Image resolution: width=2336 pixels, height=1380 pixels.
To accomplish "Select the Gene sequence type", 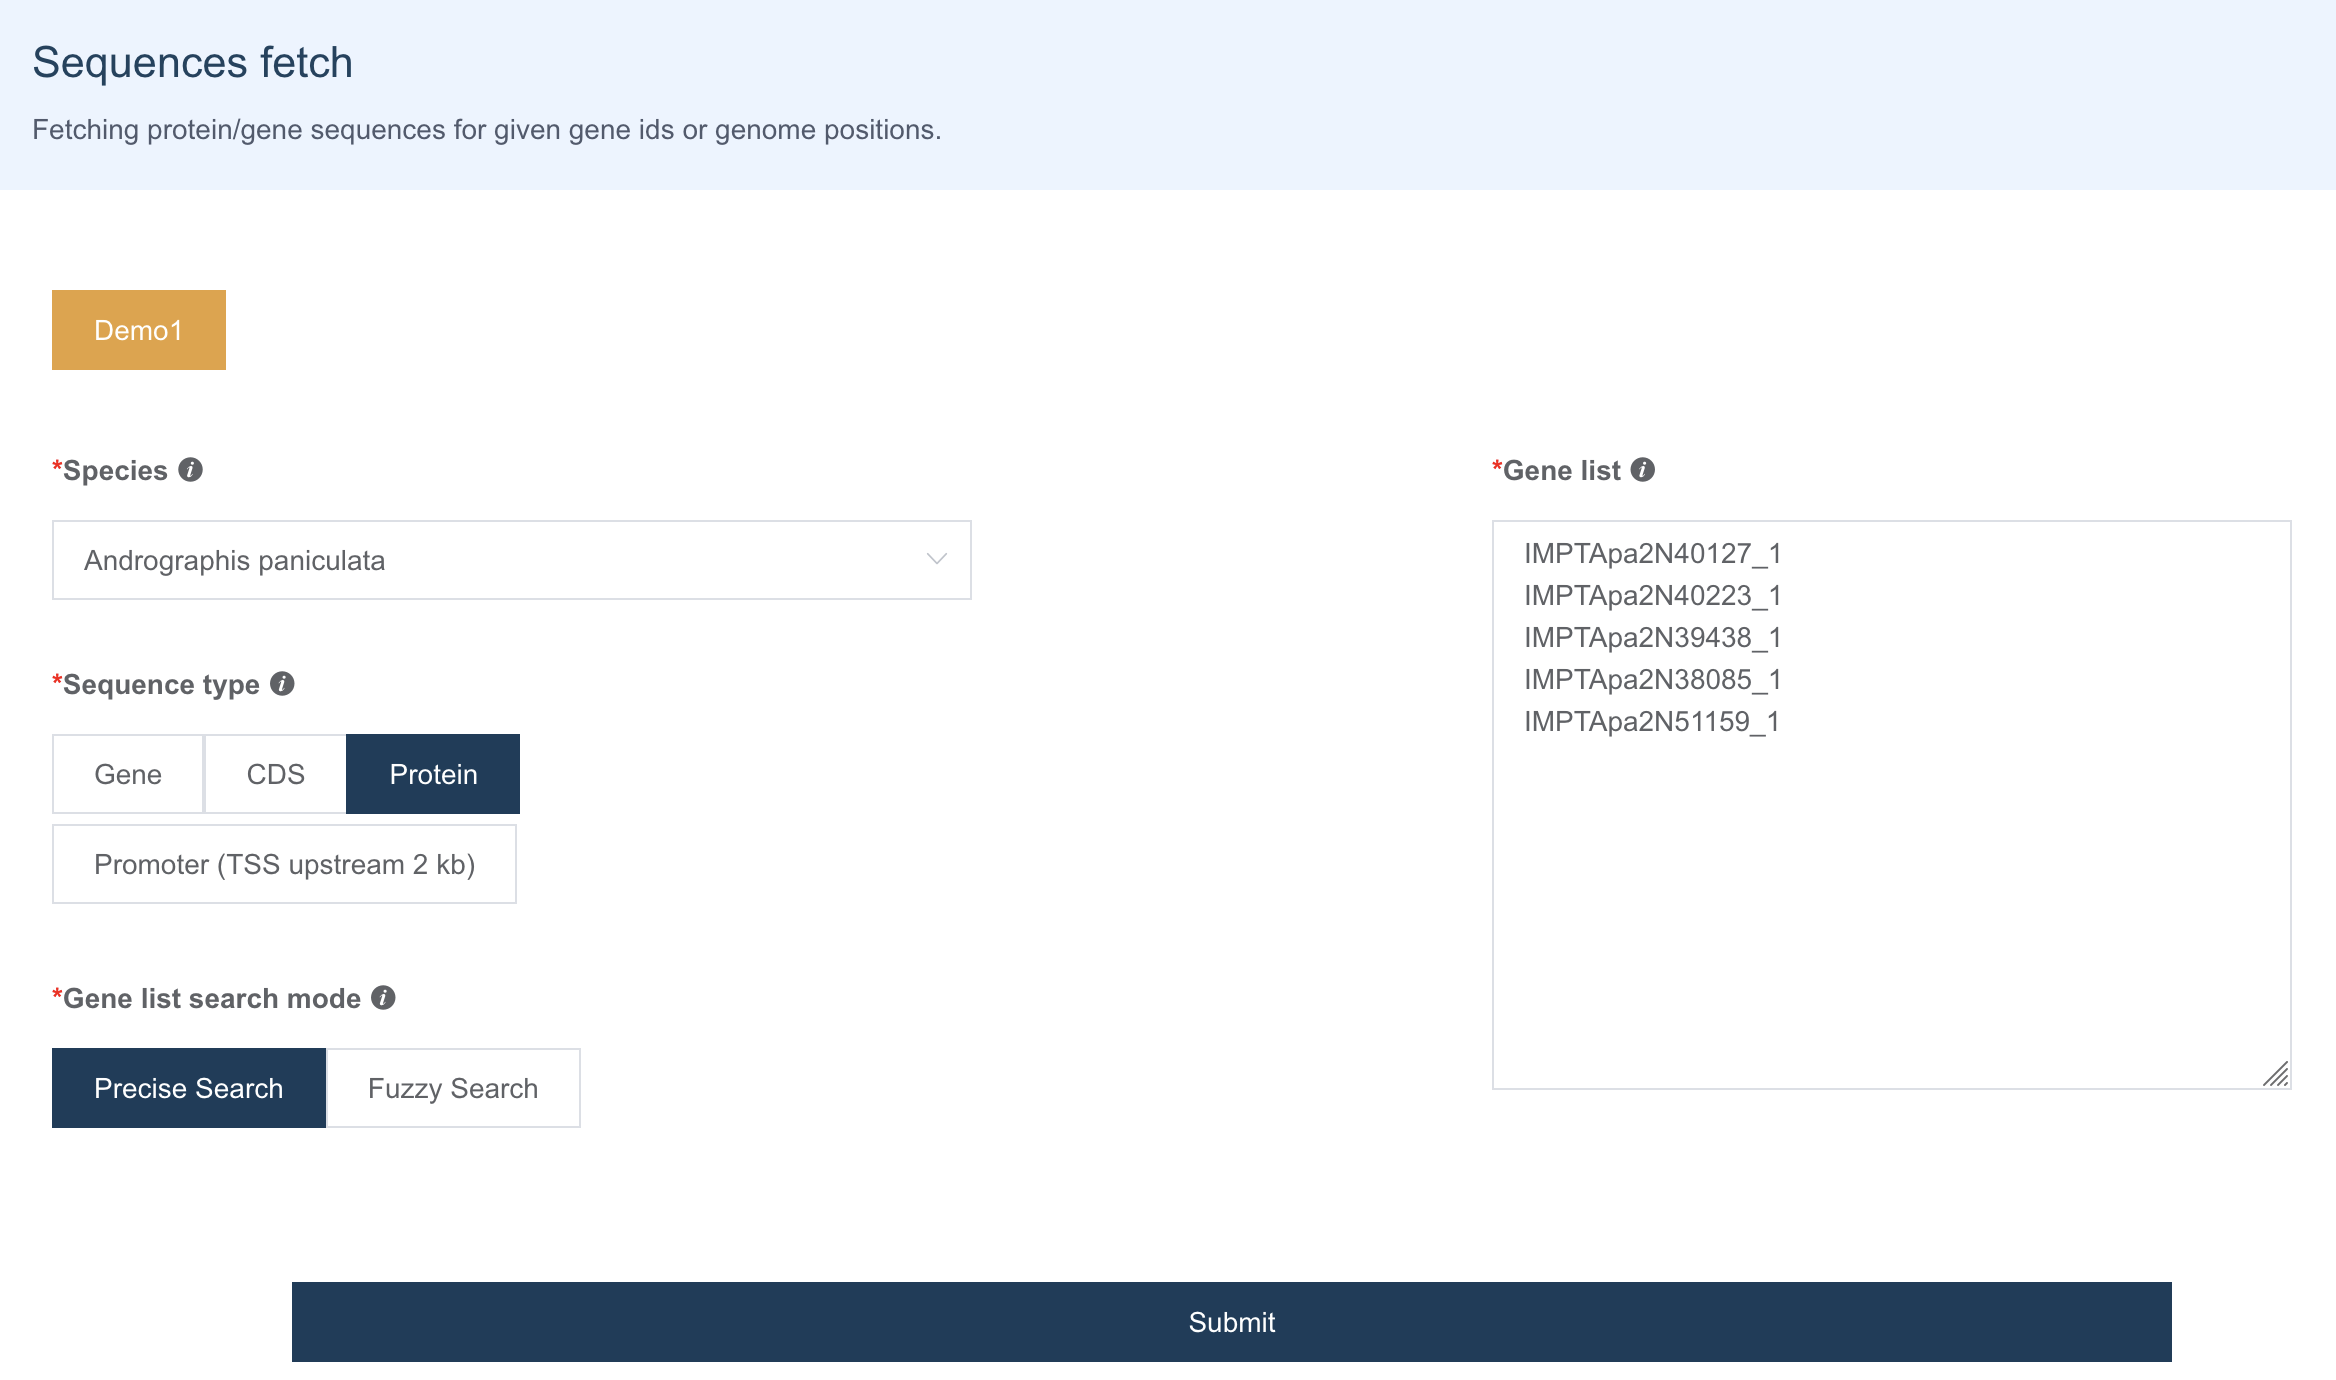I will [x=128, y=774].
